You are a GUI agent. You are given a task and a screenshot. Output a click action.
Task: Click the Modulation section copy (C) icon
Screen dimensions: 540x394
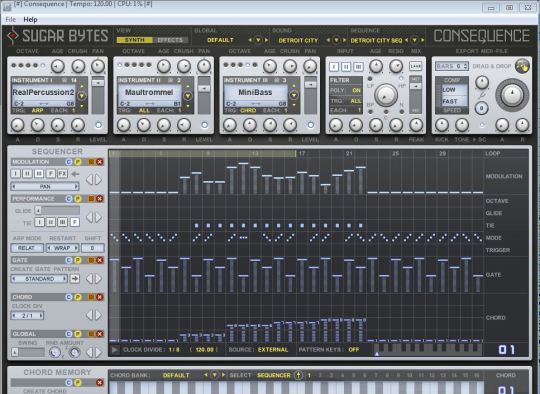(69, 162)
